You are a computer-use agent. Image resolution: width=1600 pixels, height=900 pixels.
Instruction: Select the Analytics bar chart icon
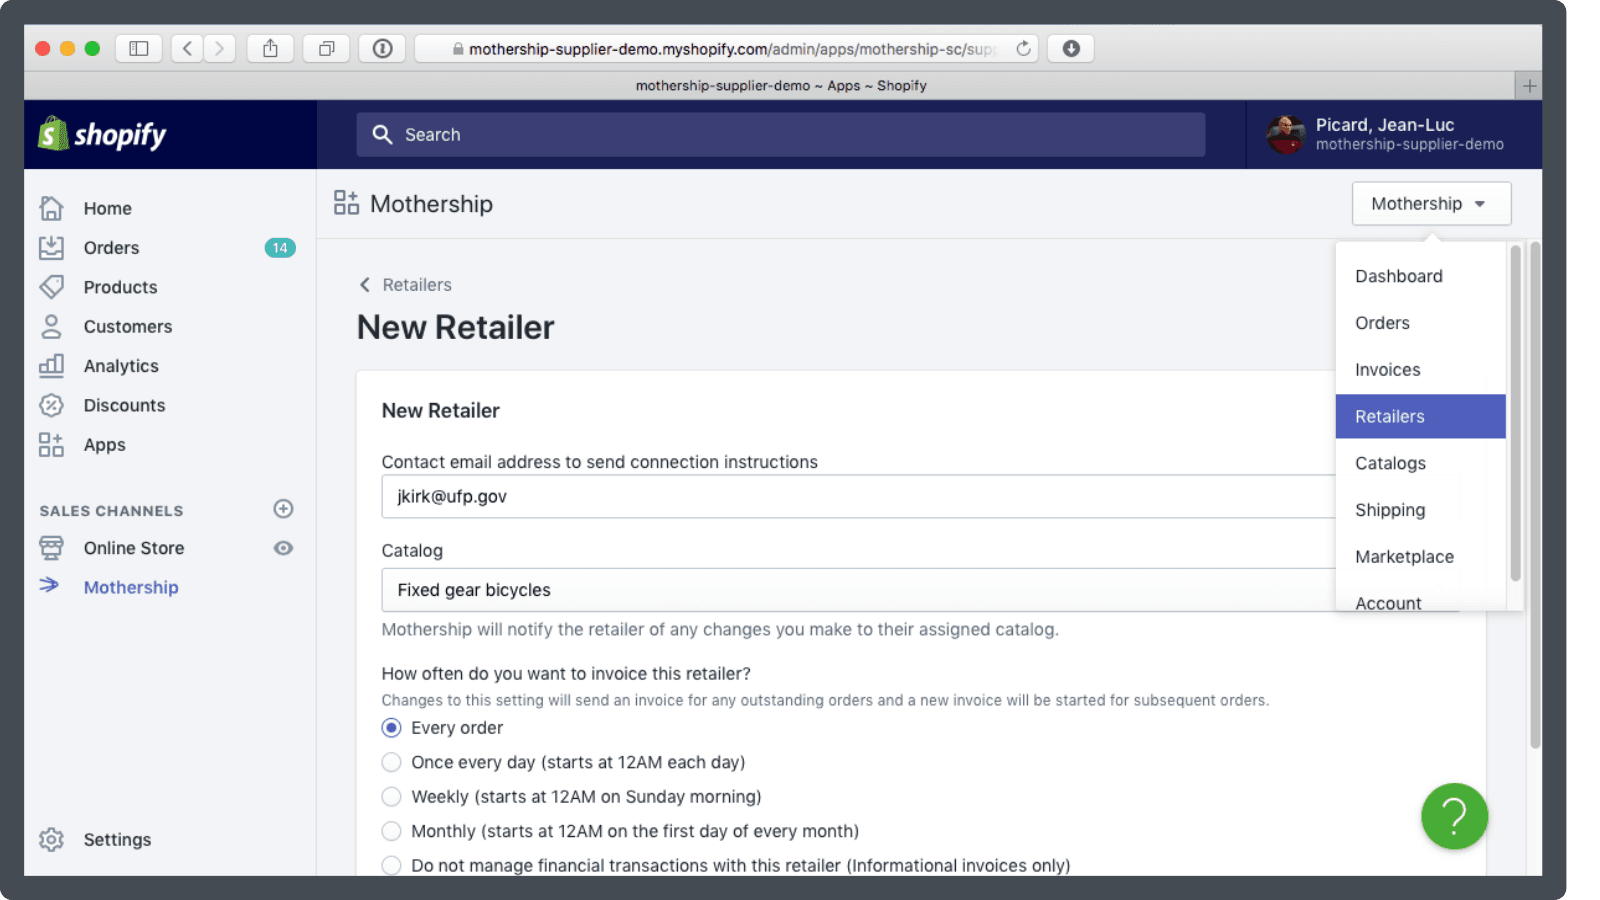coord(51,365)
